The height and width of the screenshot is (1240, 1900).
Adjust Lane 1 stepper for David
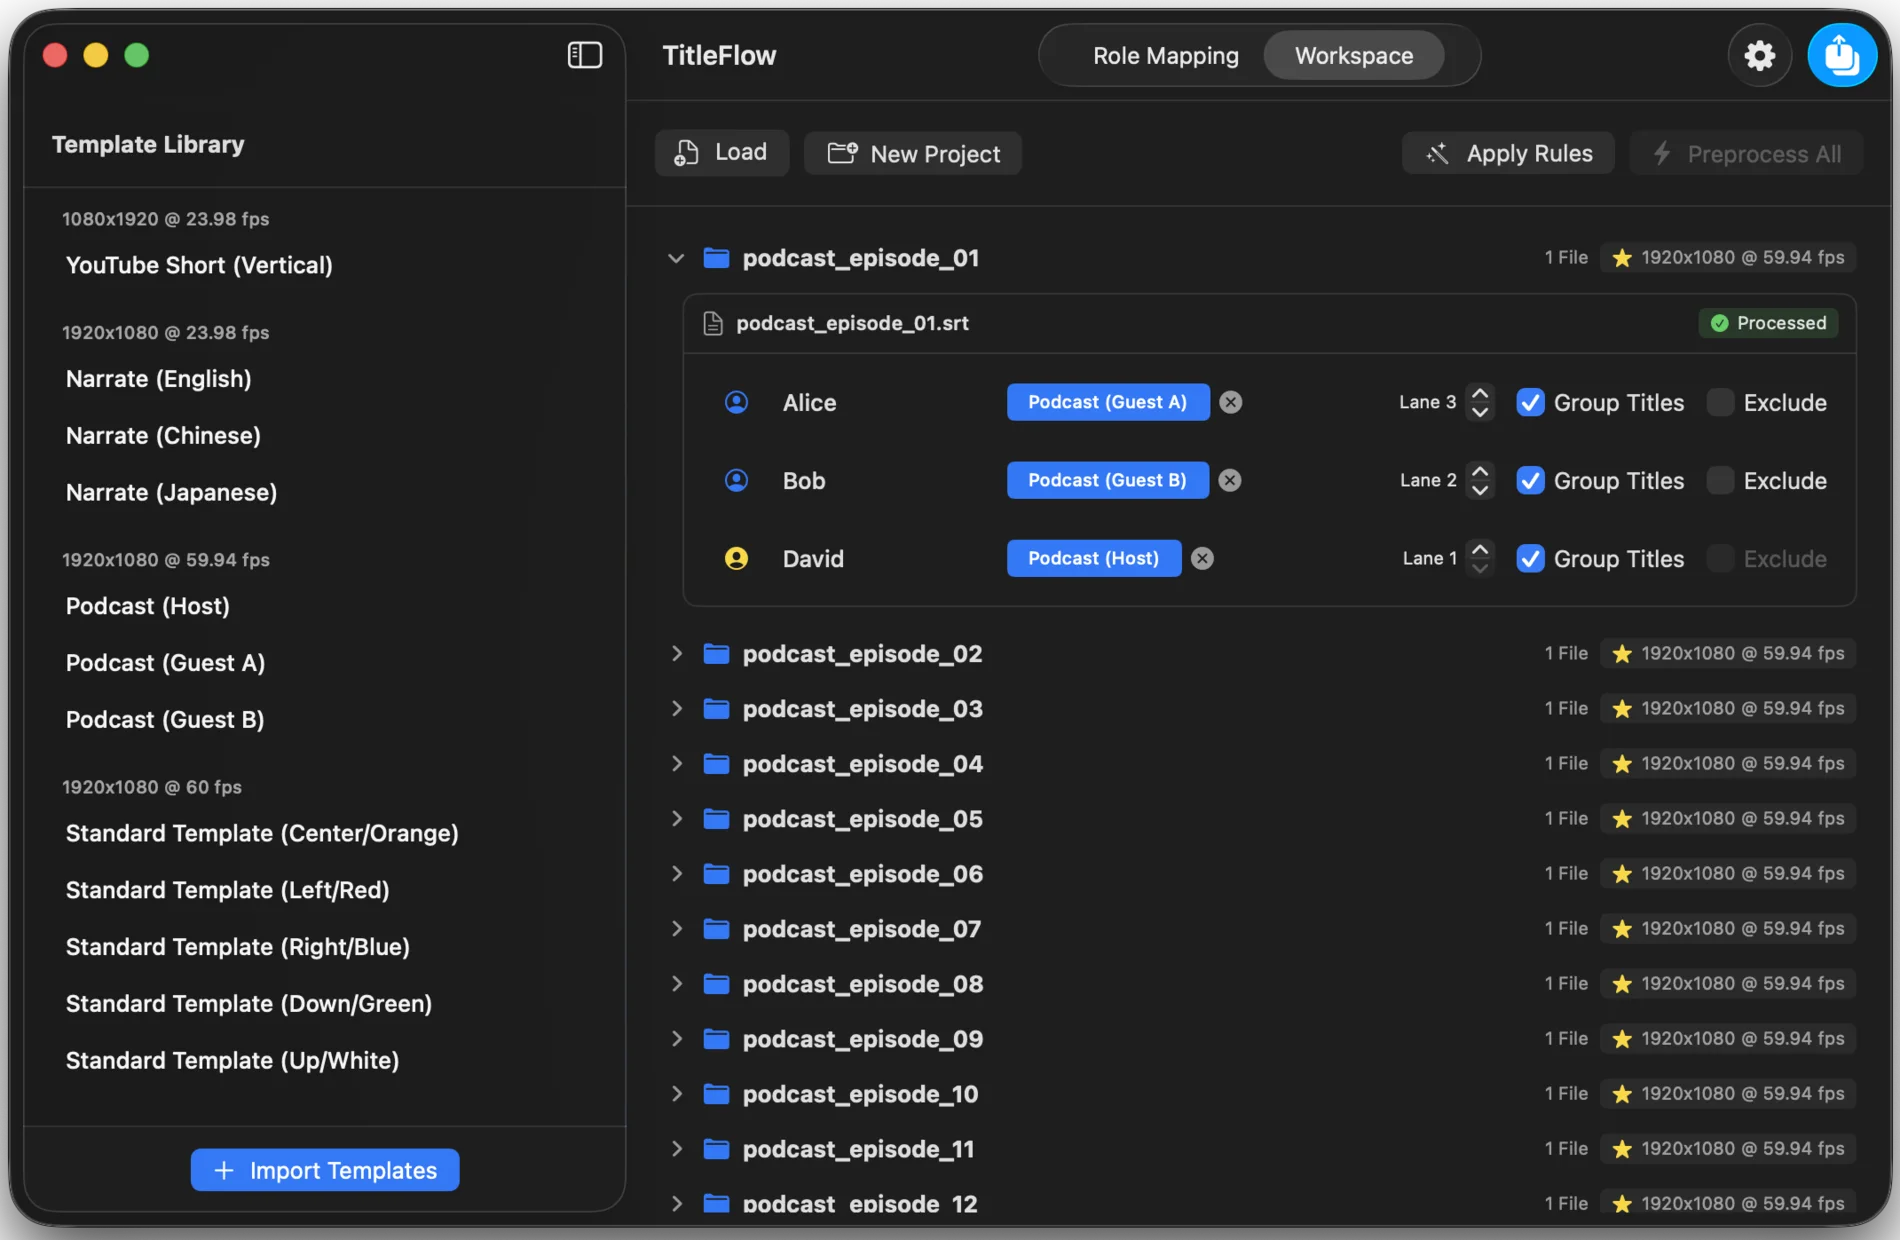pyautogui.click(x=1480, y=558)
